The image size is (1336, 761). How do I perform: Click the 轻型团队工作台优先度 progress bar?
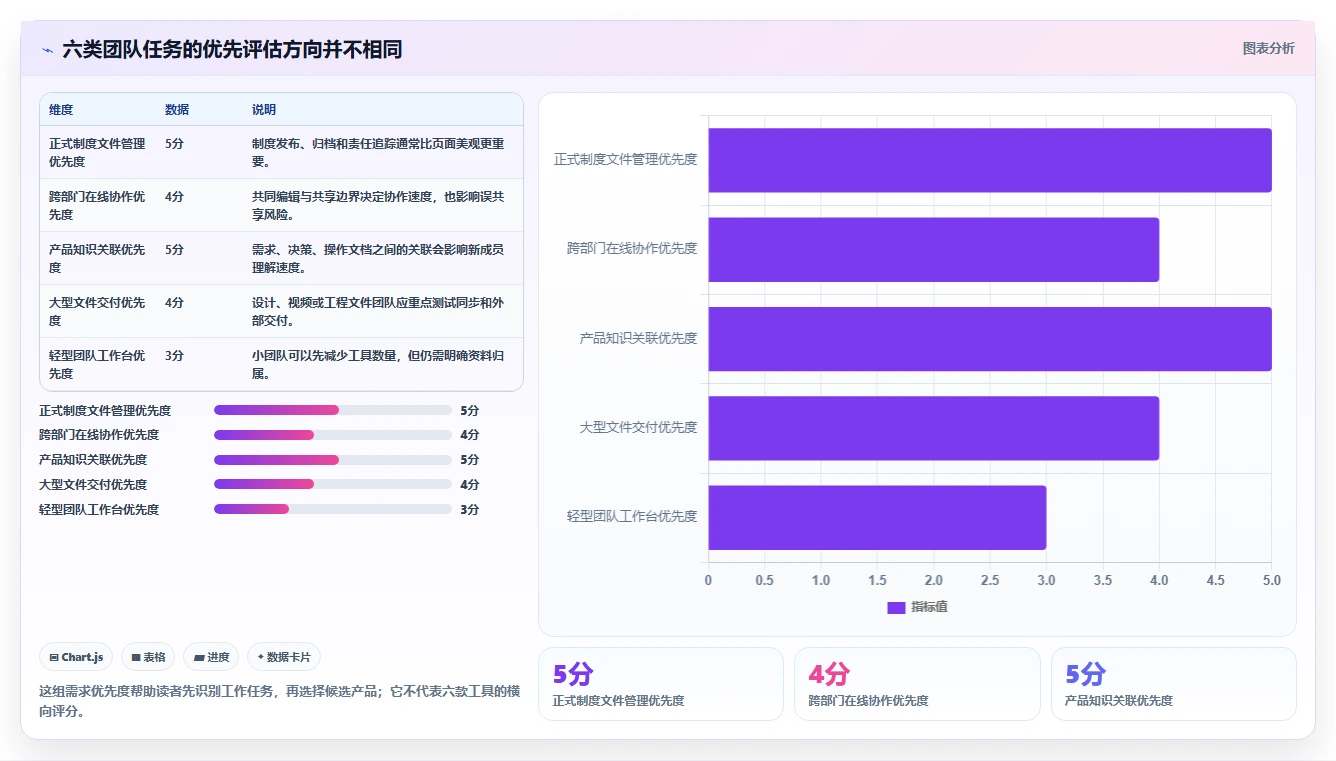[x=333, y=509]
